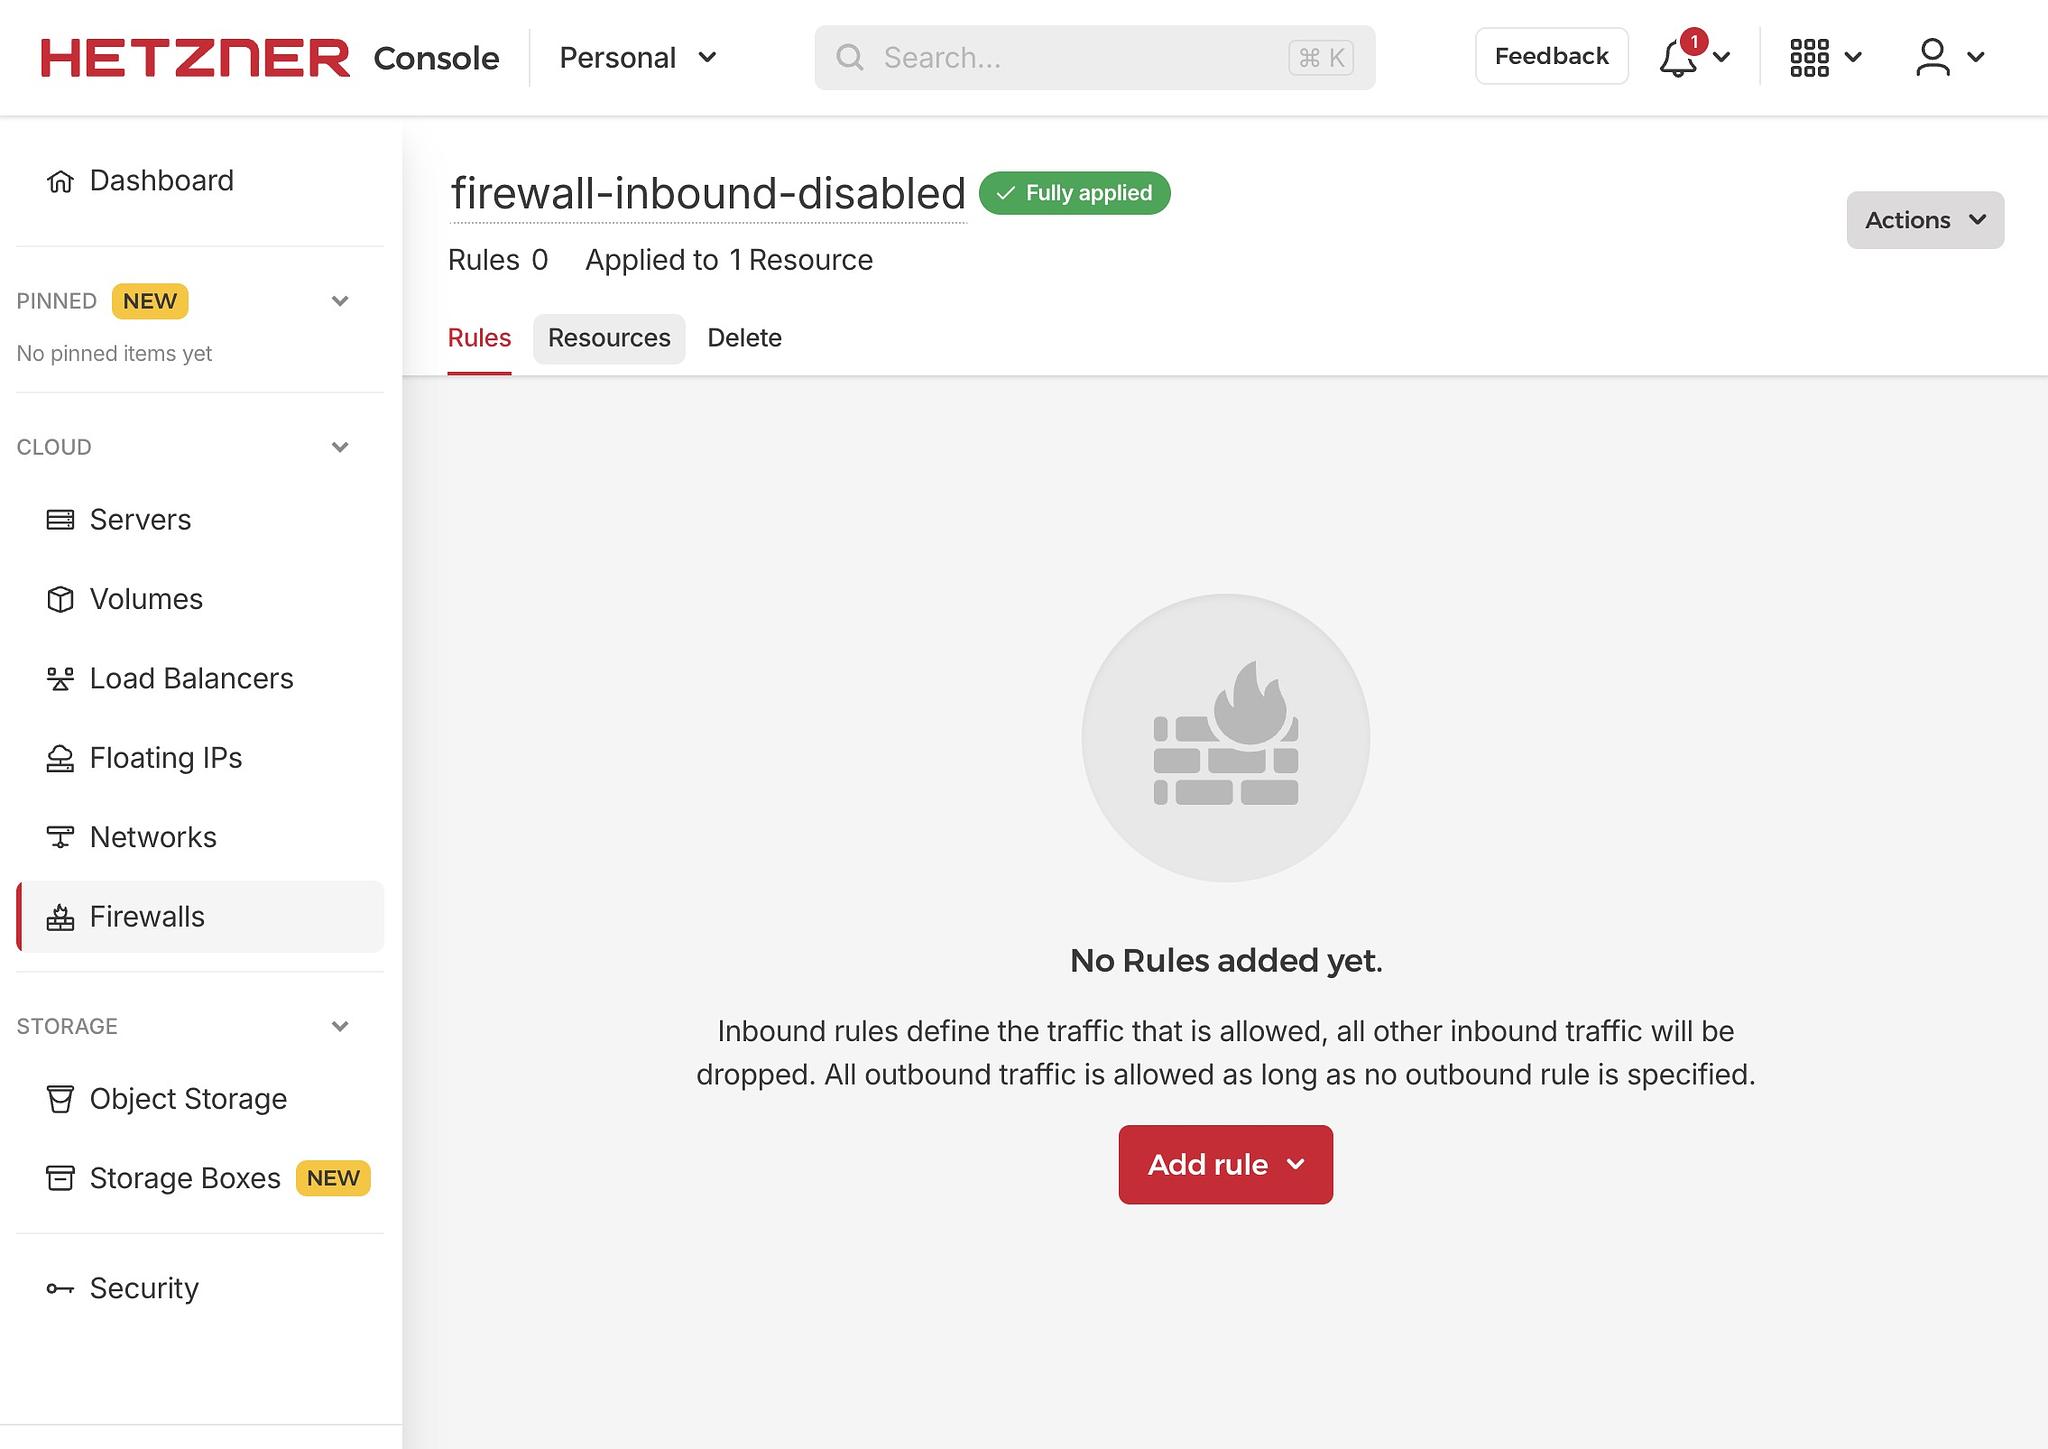Switch to the Resources tab
Viewport: 2048px width, 1449px height.
[x=609, y=338]
